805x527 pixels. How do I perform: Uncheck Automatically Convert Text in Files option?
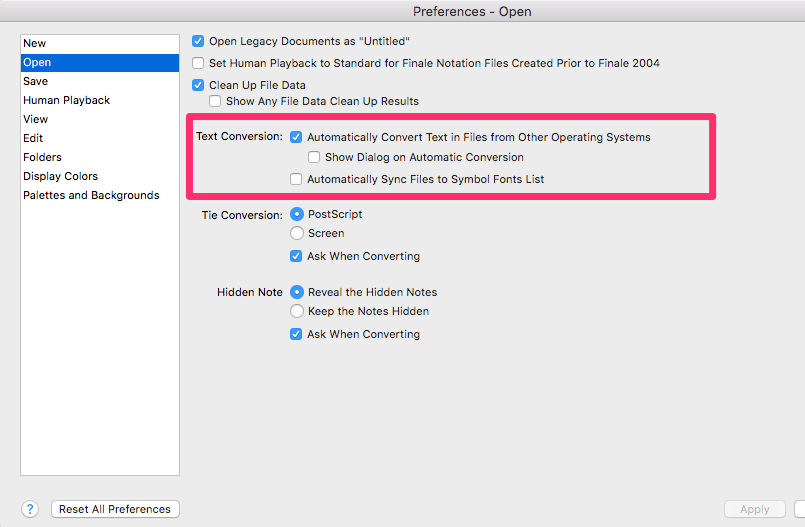click(296, 137)
